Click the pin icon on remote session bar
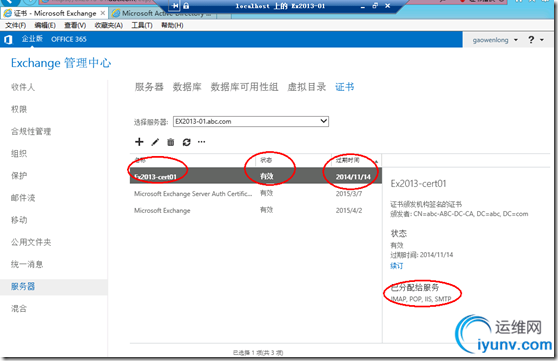 (175, 6)
